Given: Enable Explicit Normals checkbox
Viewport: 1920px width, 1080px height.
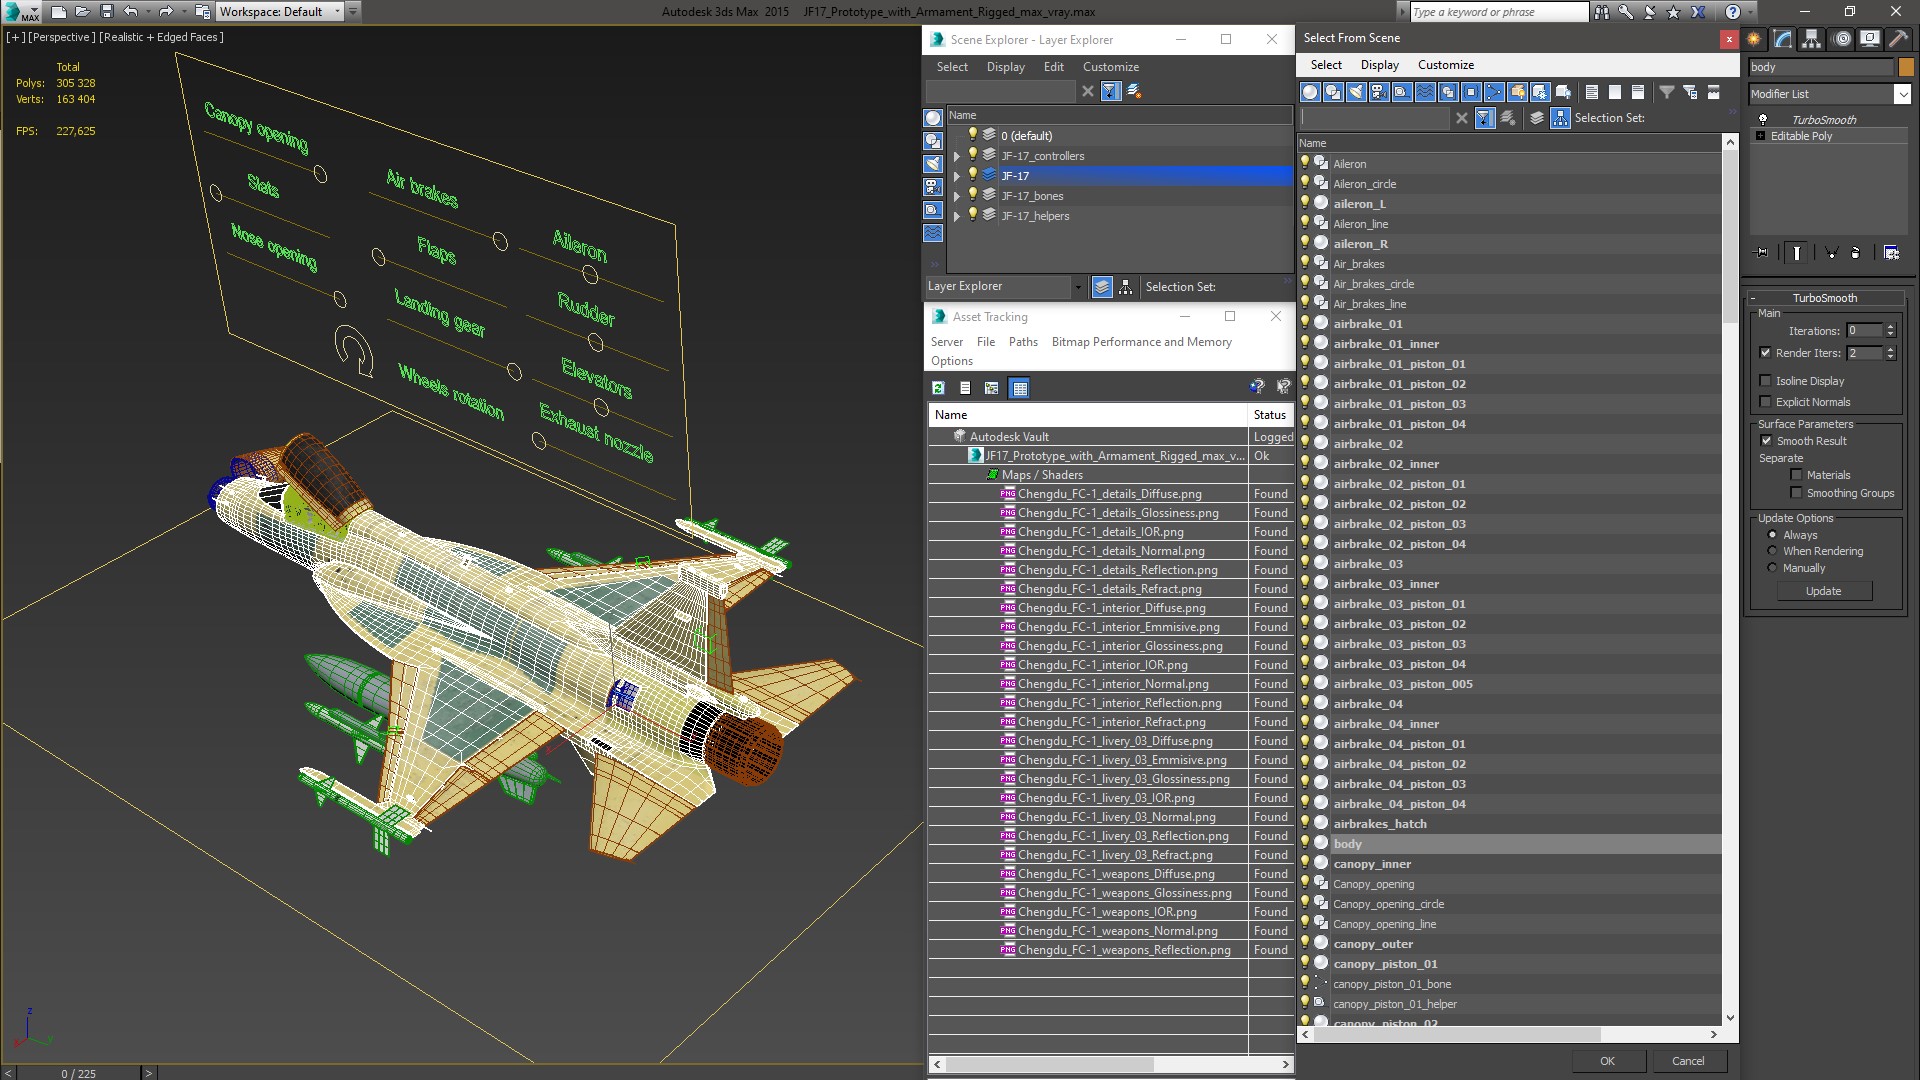Looking at the screenshot, I should pyautogui.click(x=1765, y=402).
